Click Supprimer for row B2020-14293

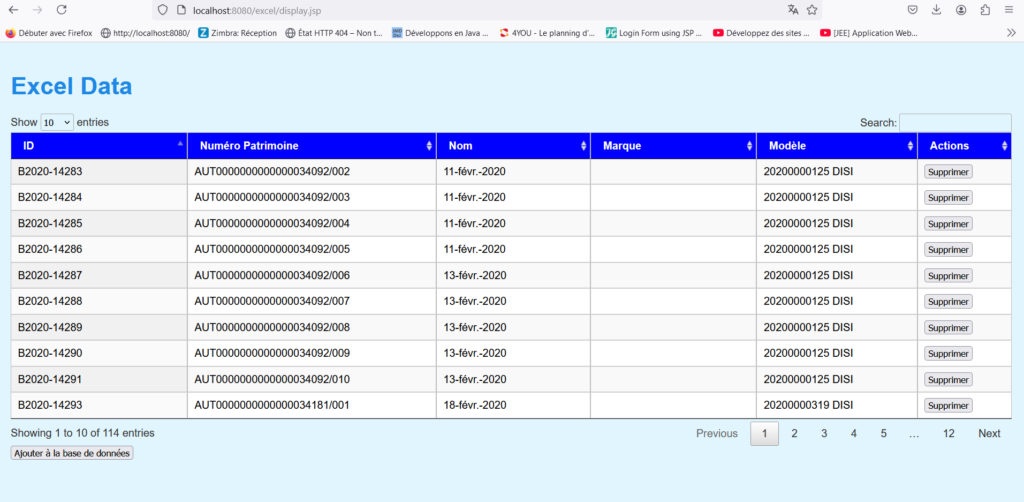pos(947,406)
